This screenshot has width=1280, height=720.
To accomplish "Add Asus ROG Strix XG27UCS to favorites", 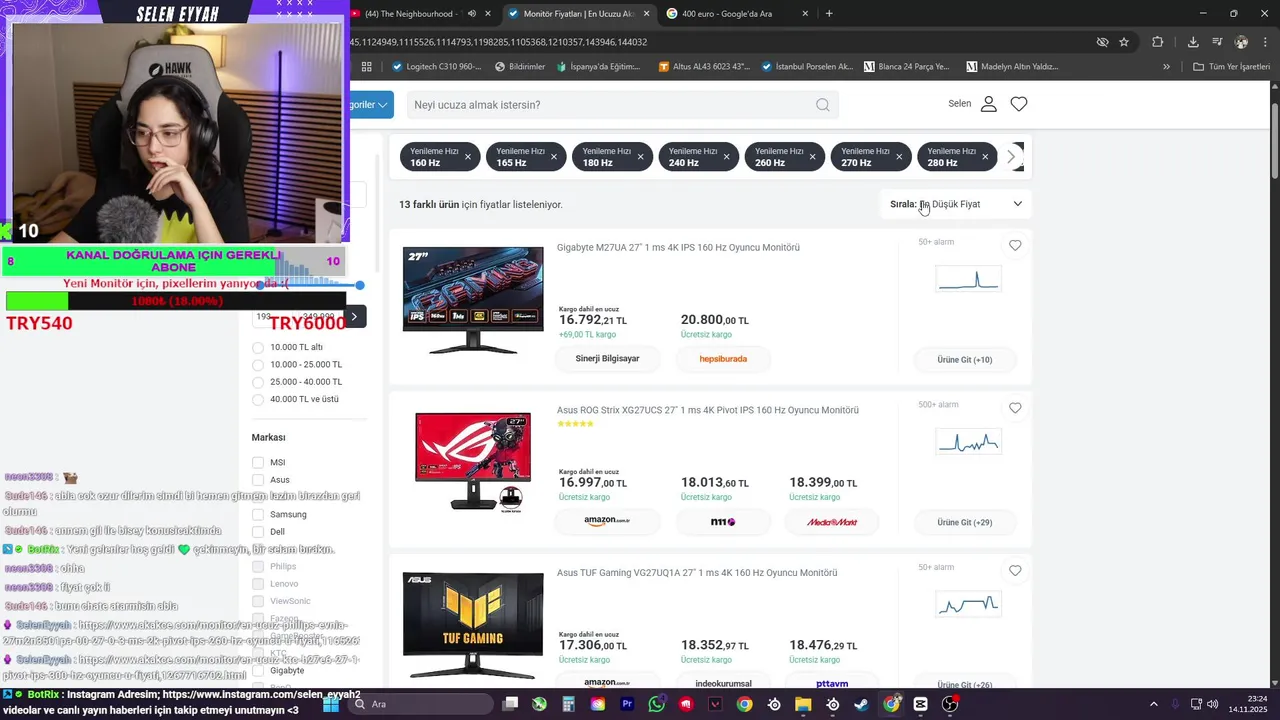I will (1015, 408).
